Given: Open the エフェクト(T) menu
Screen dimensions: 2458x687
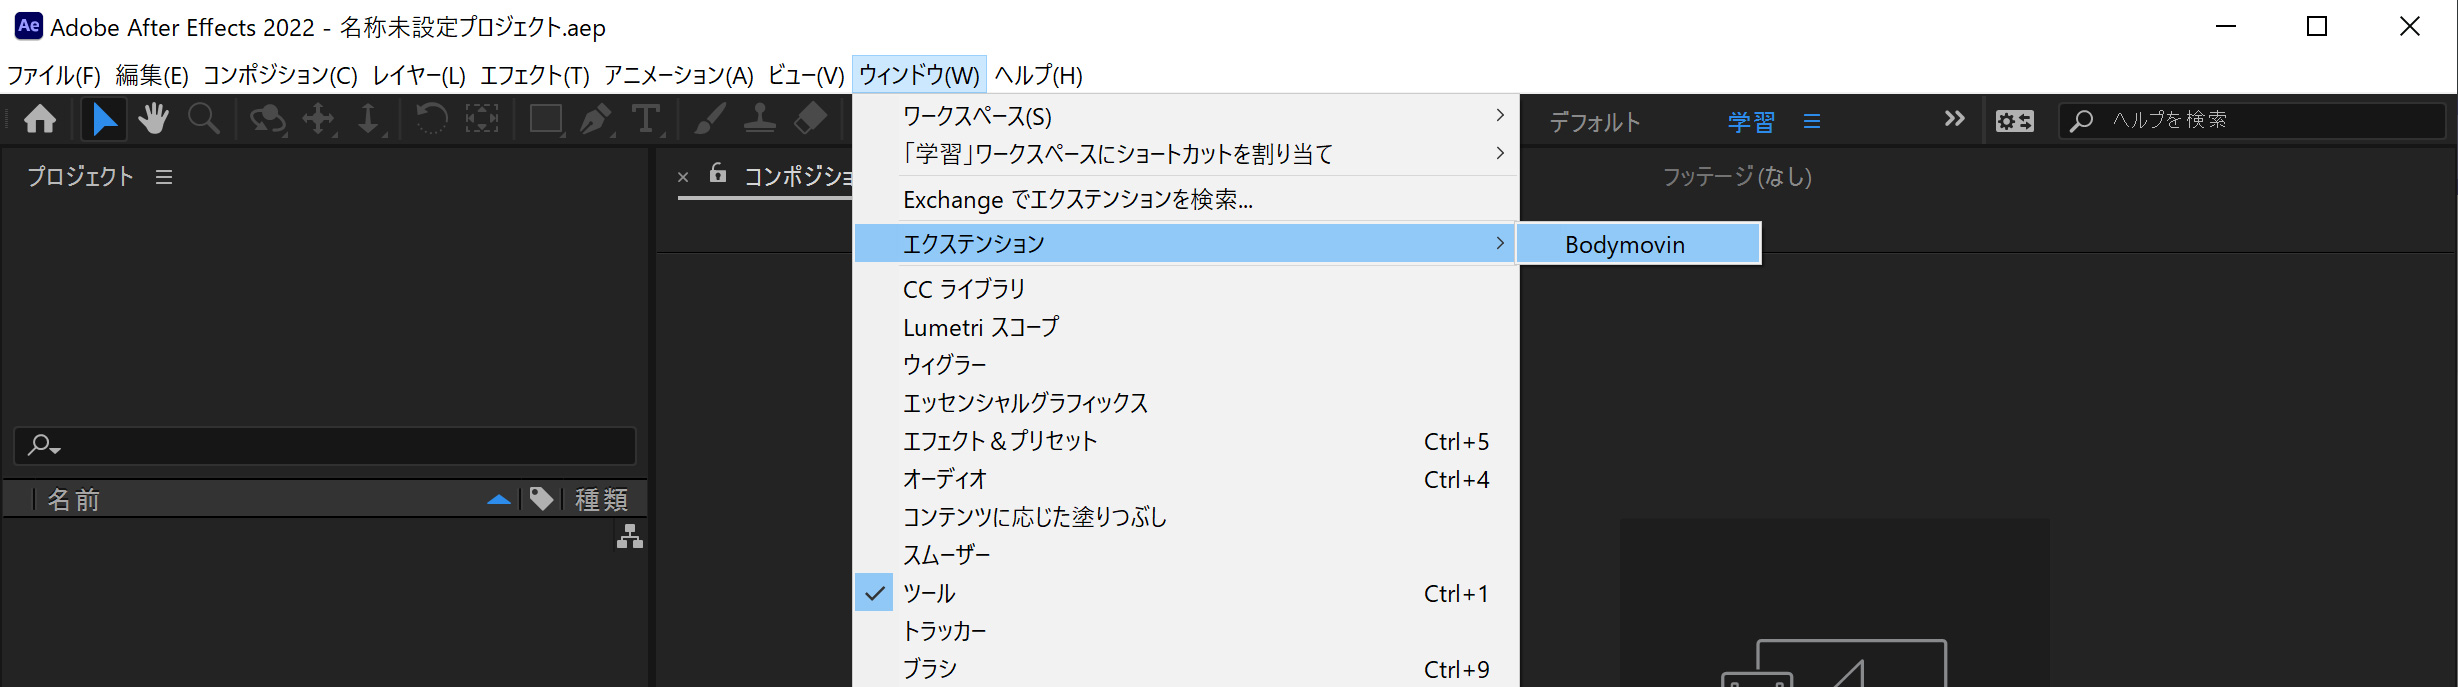Looking at the screenshot, I should 535,75.
